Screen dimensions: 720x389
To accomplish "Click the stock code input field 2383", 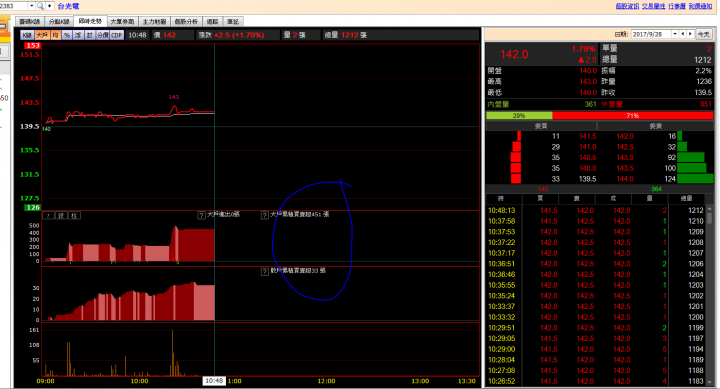I will point(14,6).
